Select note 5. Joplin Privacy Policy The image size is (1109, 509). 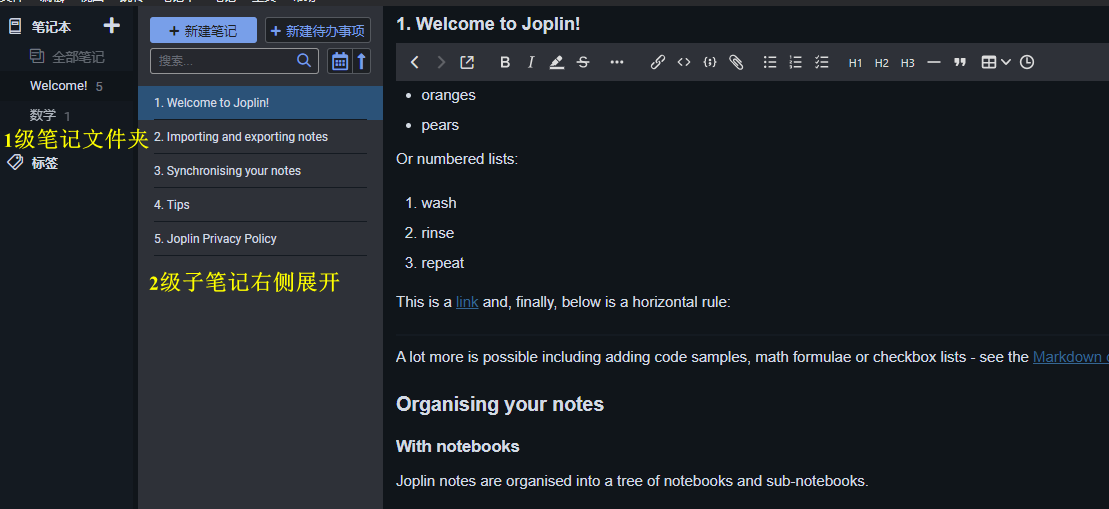[260, 238]
